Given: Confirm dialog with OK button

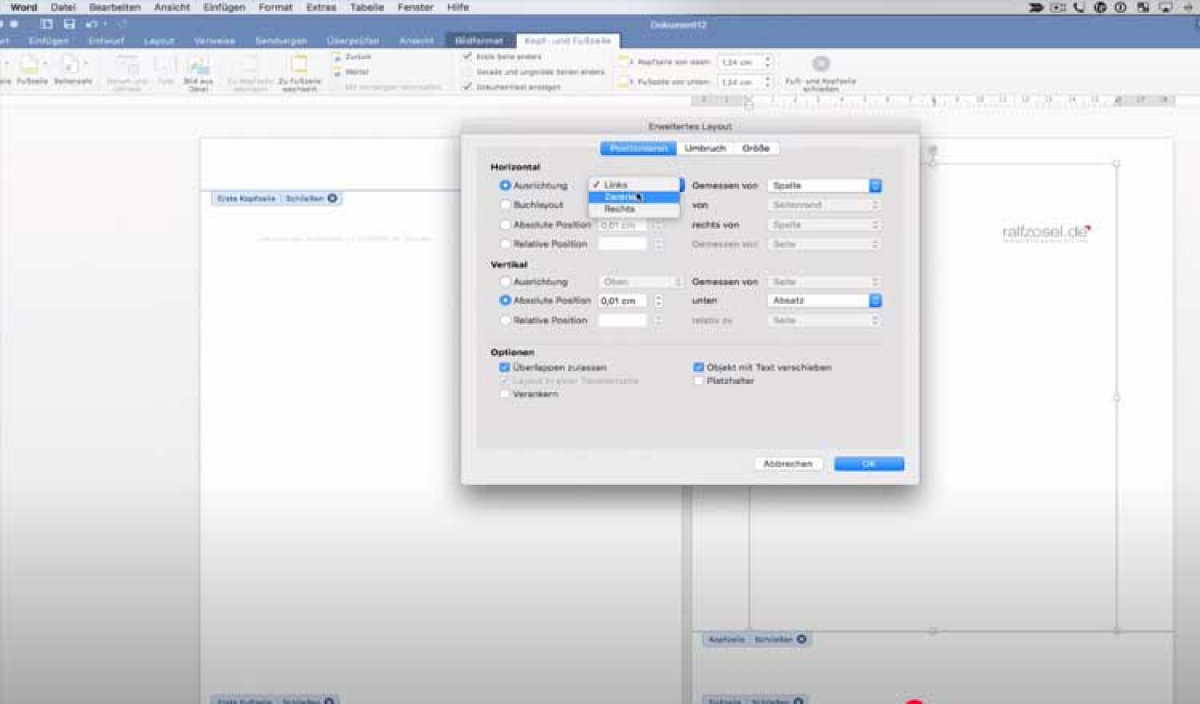Looking at the screenshot, I should coord(869,464).
